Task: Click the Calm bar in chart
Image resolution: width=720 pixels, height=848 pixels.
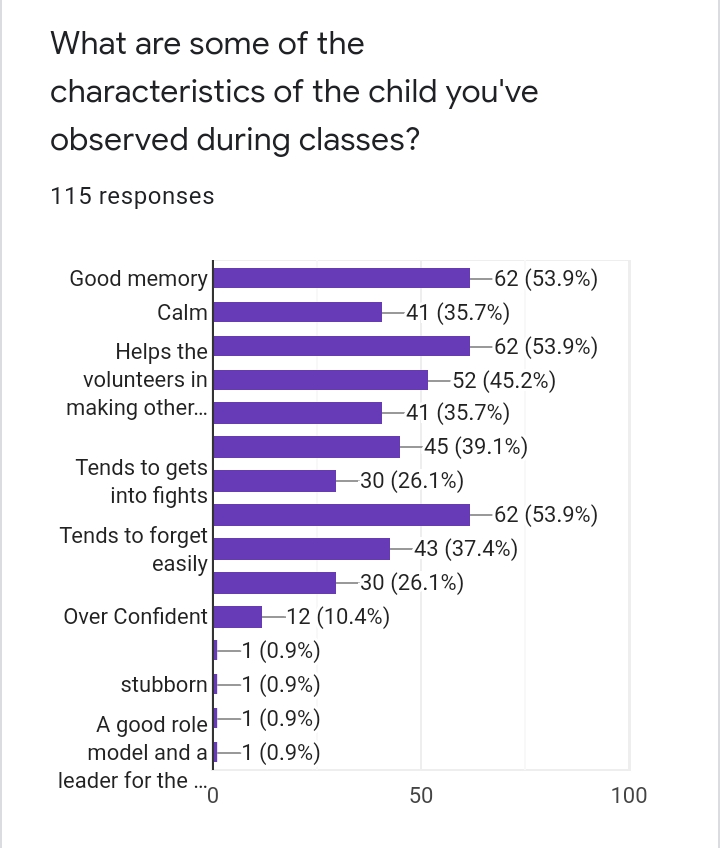Action: click(298, 312)
